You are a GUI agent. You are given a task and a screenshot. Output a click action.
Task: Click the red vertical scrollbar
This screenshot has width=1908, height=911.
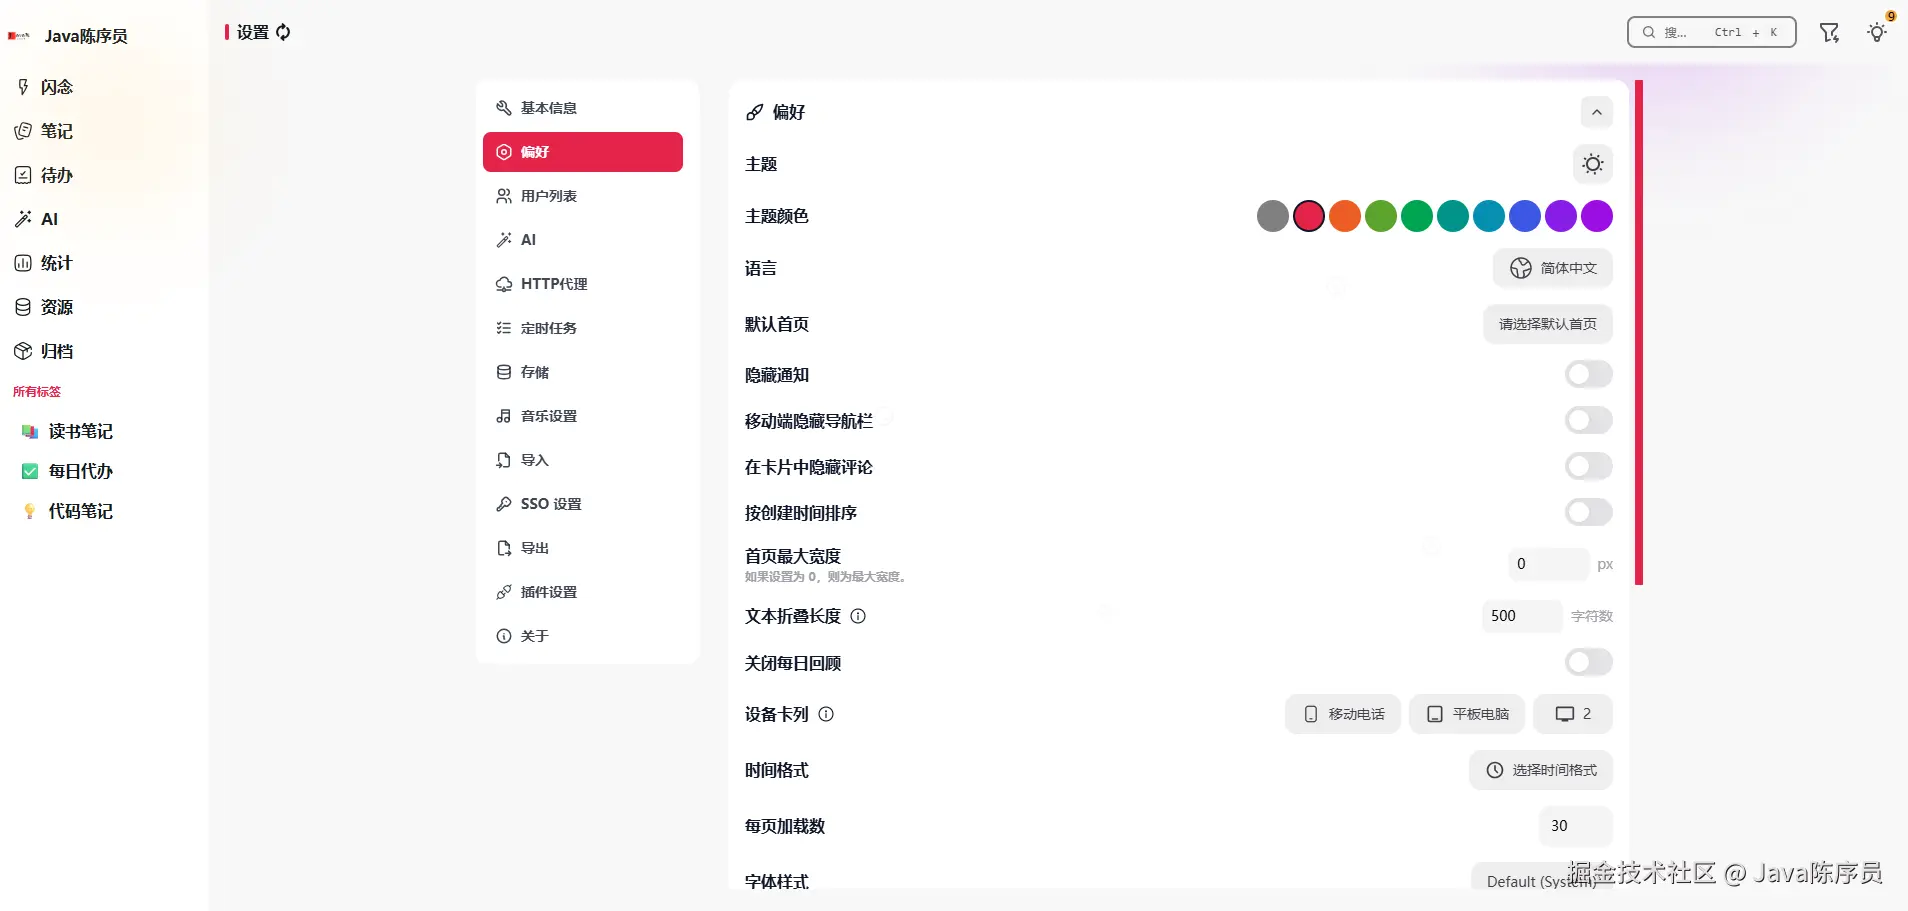tap(1639, 332)
